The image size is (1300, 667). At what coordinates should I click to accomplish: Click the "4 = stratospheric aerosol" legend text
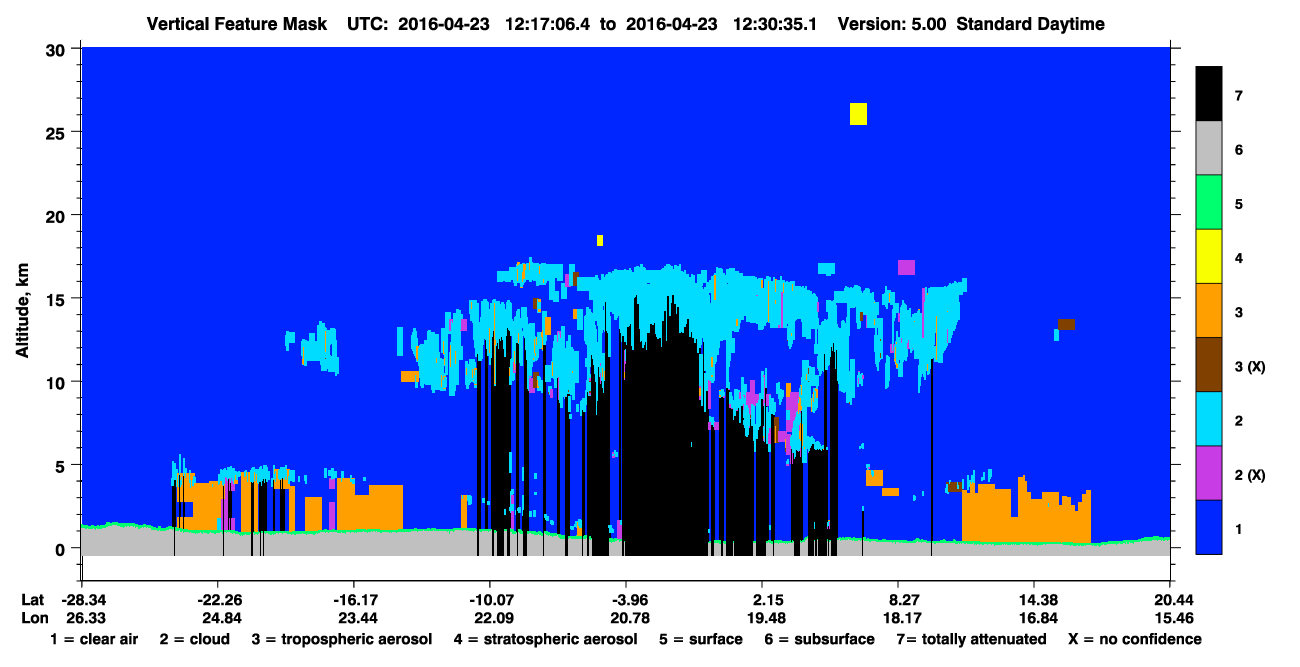(545, 639)
